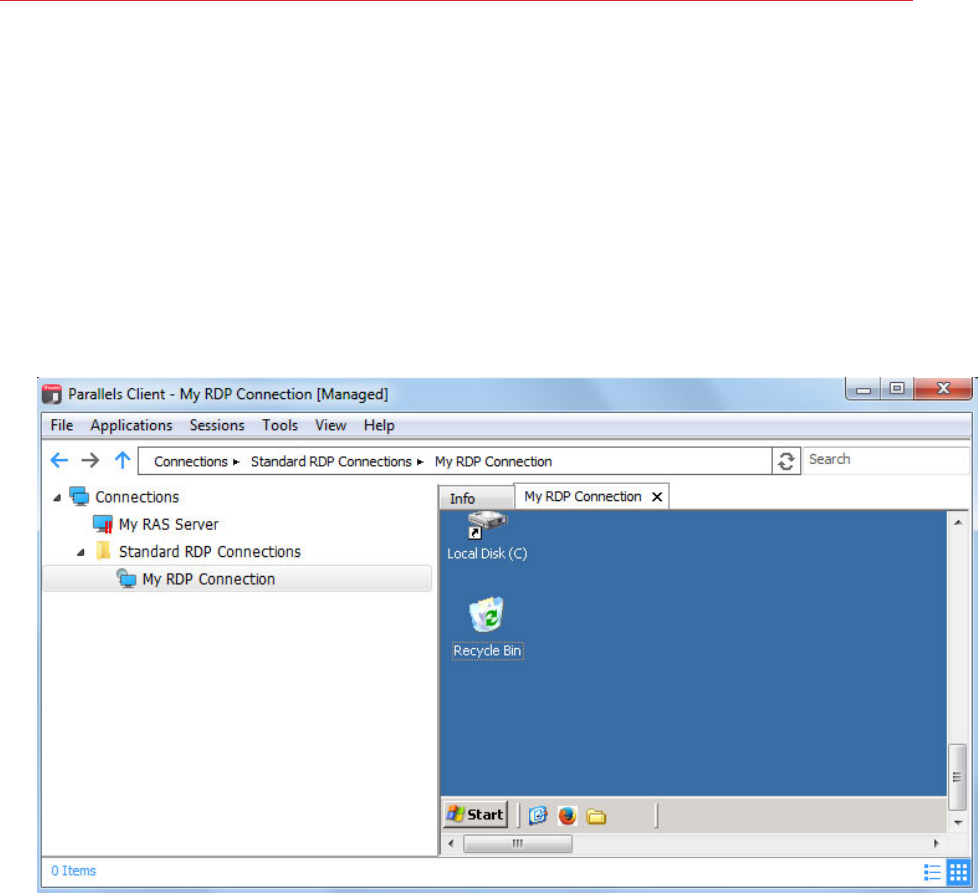Collapse the Connections tree node
The image size is (978, 893).
coord(57,498)
